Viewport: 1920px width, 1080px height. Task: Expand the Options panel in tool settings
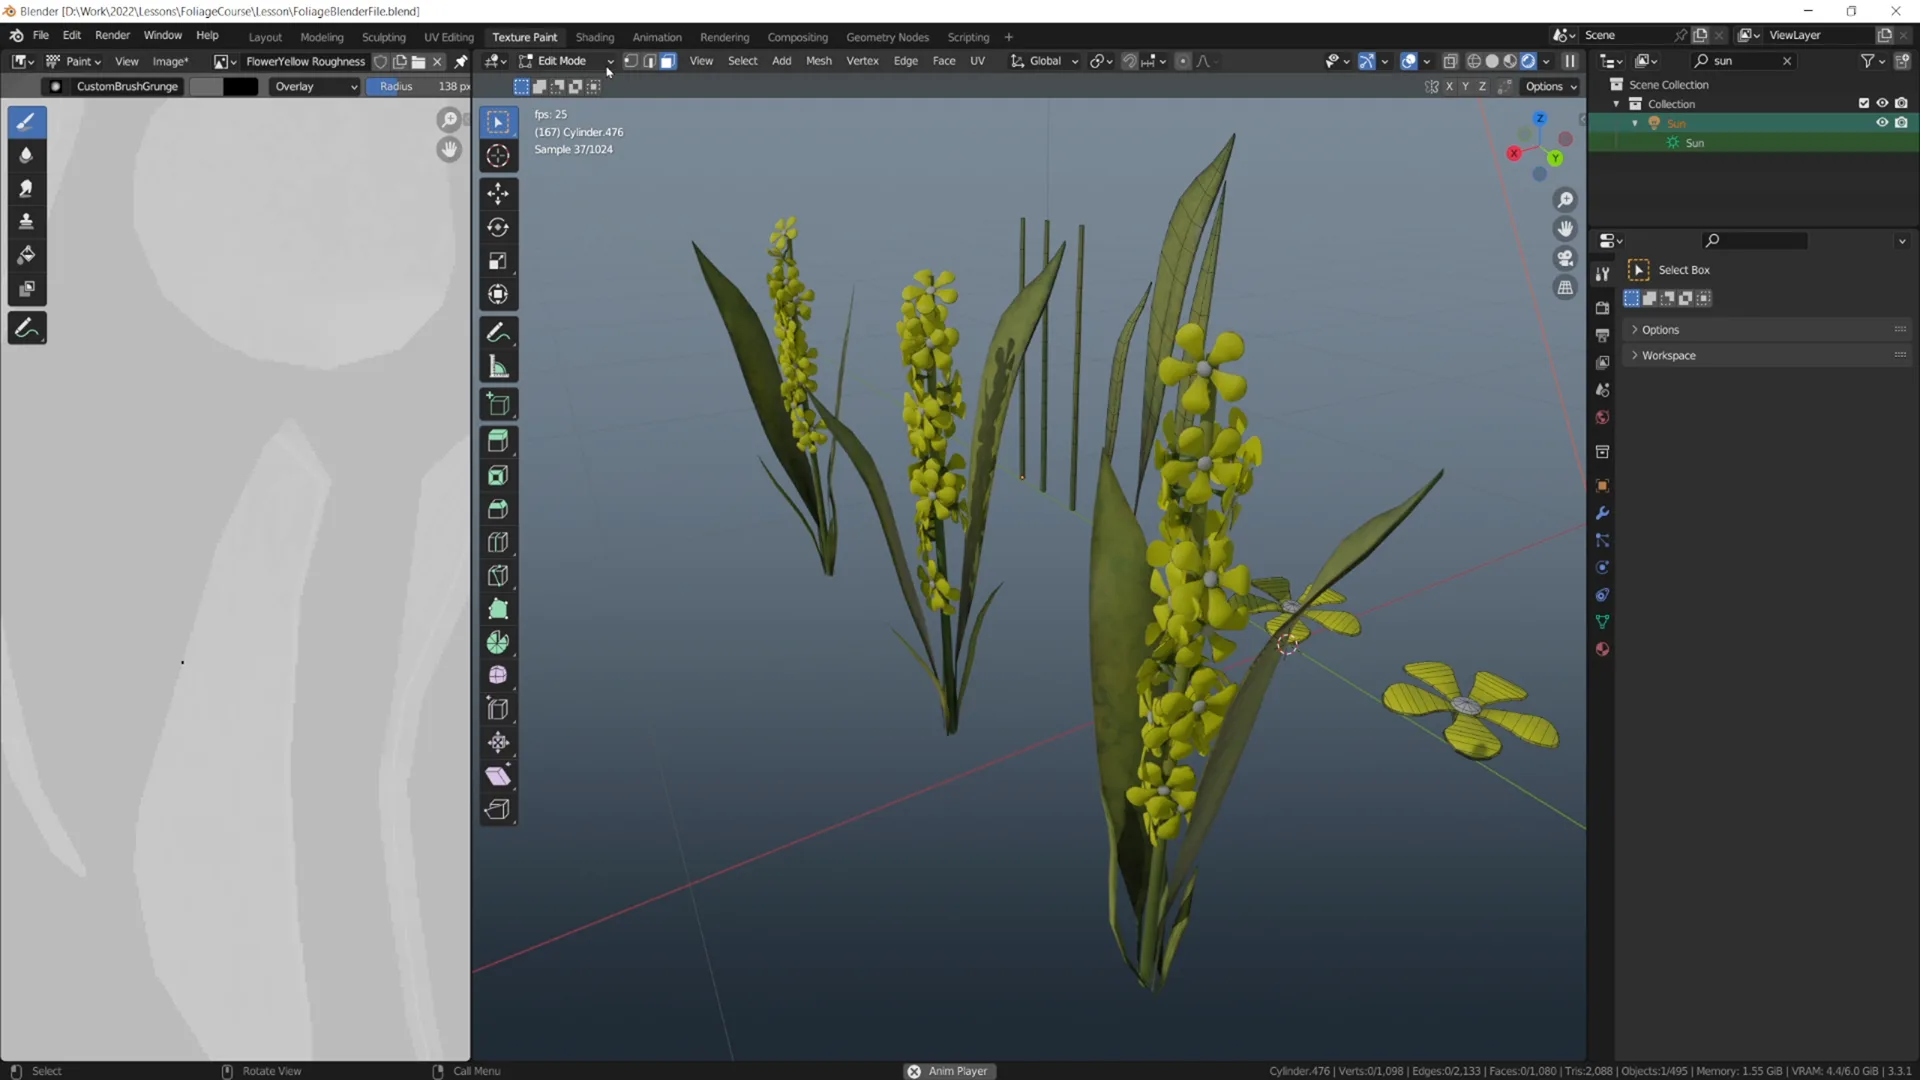click(x=1765, y=330)
